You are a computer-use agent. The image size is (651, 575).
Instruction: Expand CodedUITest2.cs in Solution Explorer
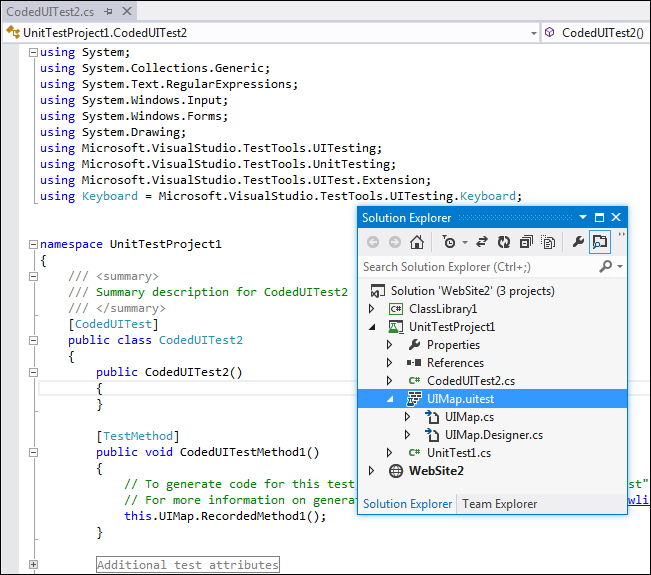[389, 380]
